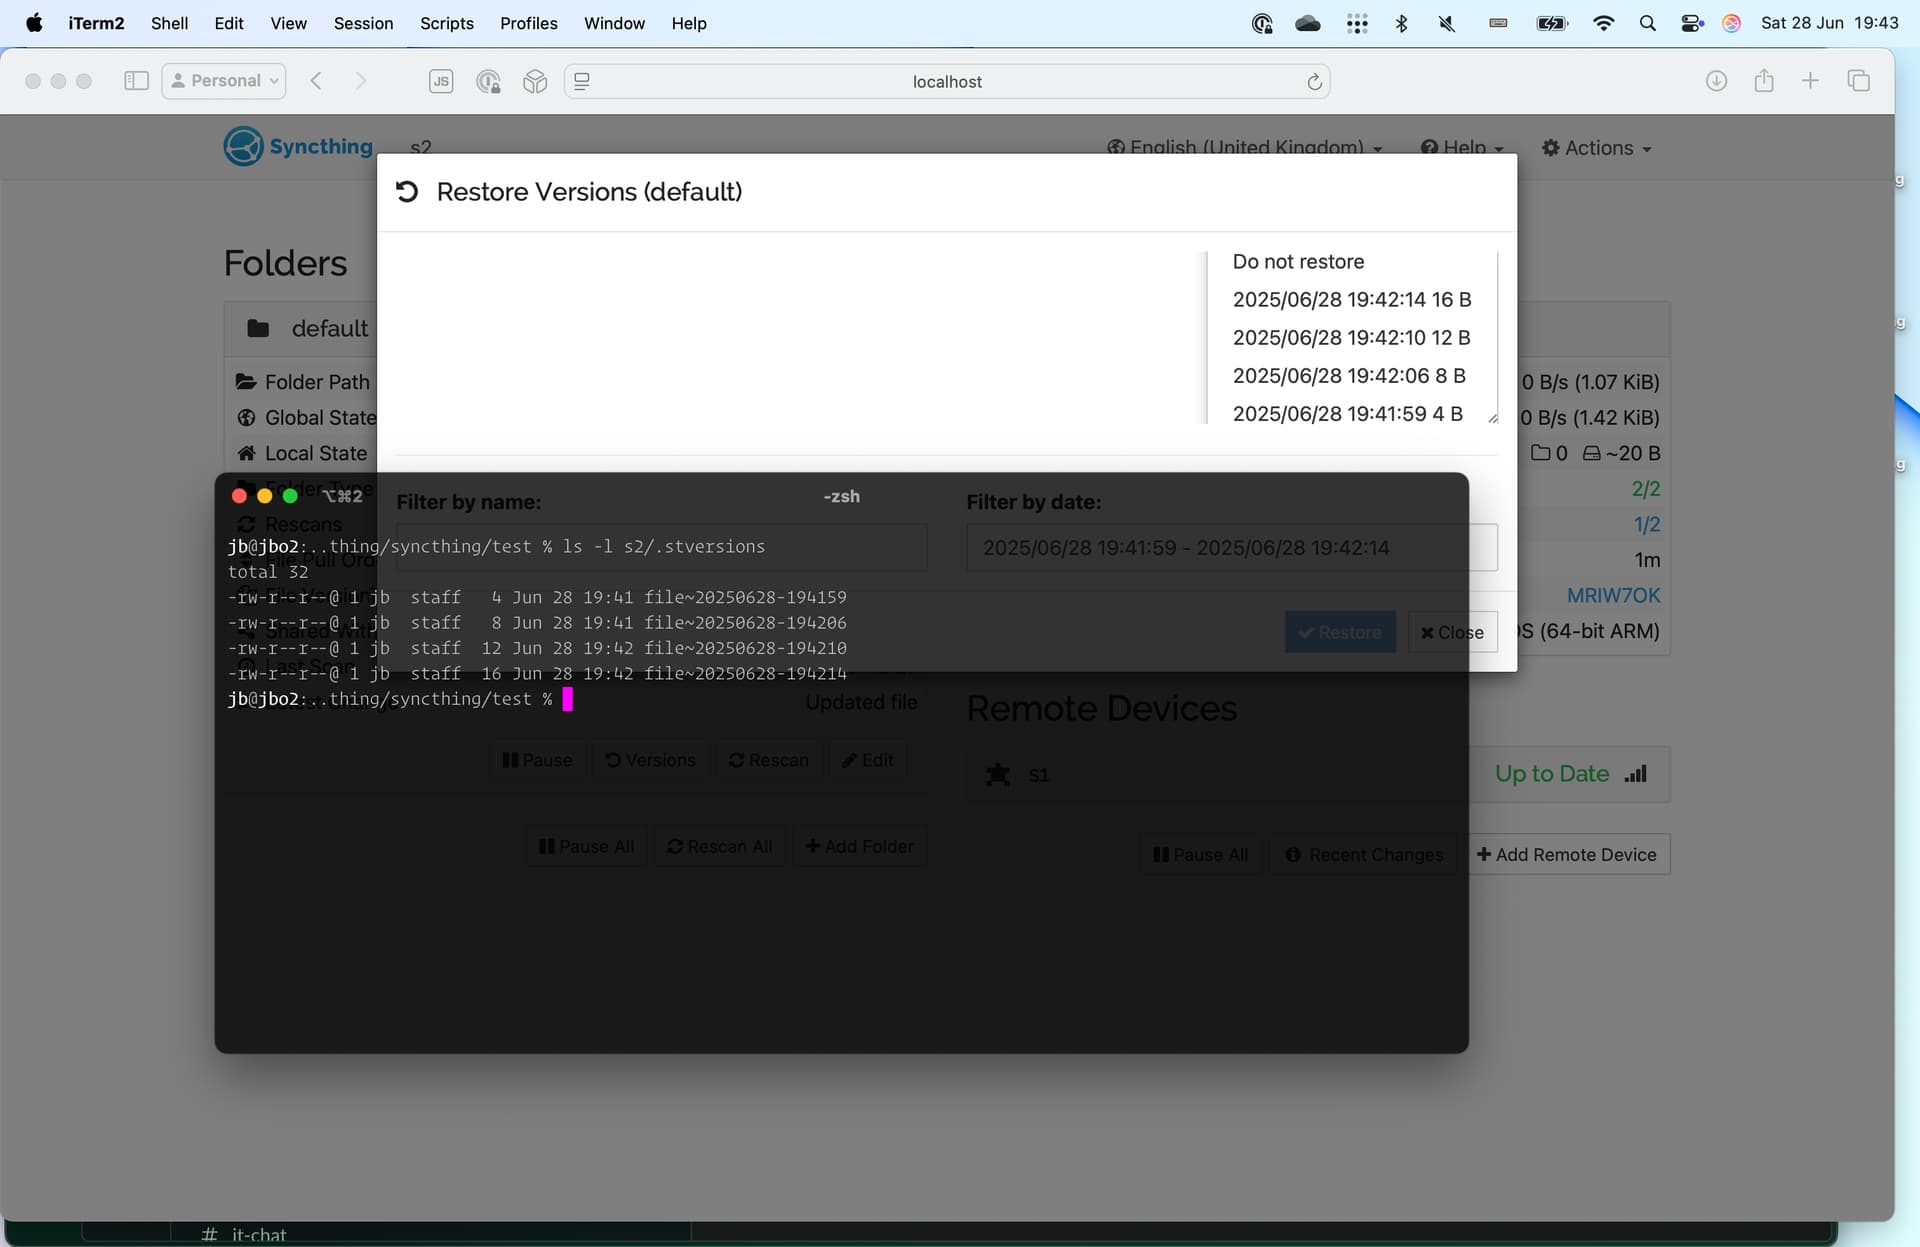Click the cloud icon in the menu bar
This screenshot has width=1920, height=1247.
point(1308,23)
